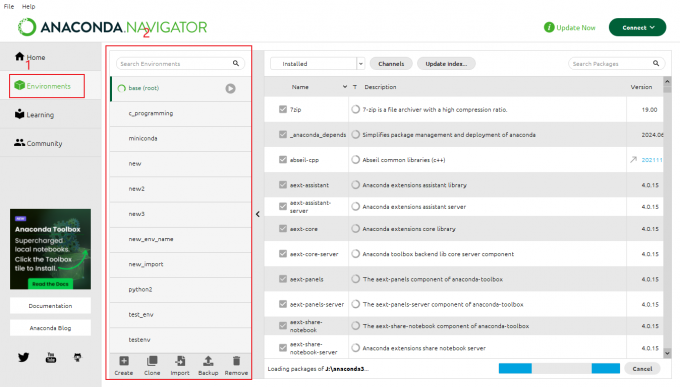Toggle the aext-panels checkbox
The height and width of the screenshot is (387, 680).
[x=283, y=279]
